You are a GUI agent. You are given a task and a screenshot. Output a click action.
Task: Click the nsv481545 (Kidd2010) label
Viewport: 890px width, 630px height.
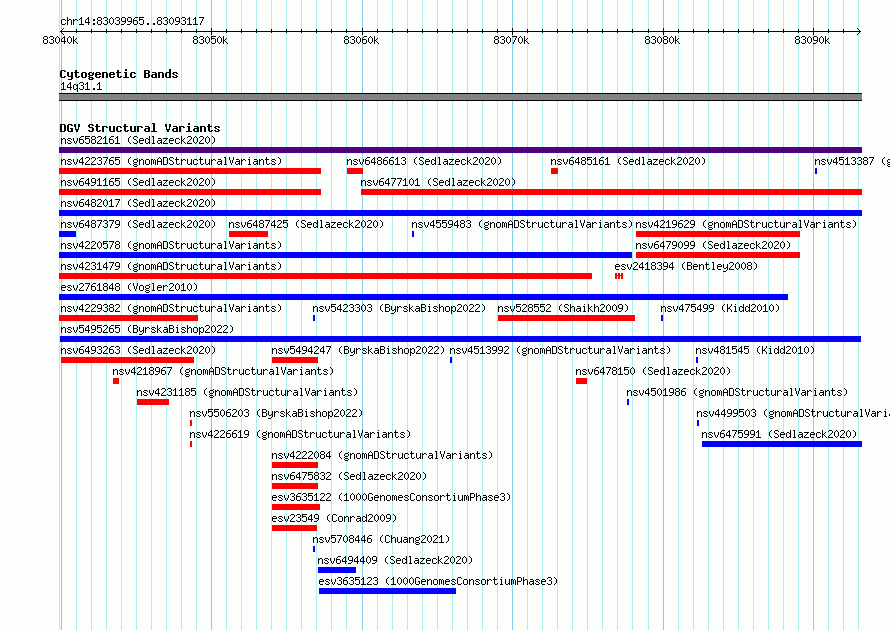(x=755, y=350)
